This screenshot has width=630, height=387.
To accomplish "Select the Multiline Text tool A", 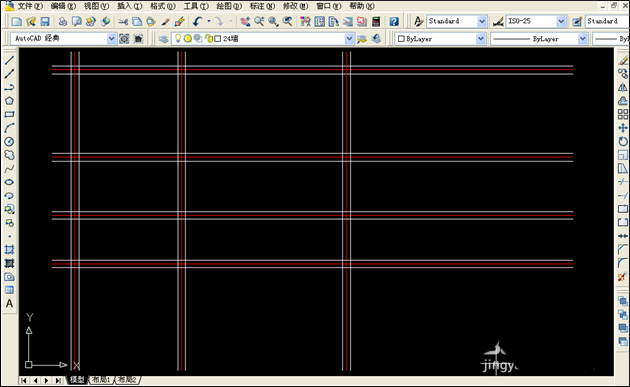I will [x=9, y=304].
